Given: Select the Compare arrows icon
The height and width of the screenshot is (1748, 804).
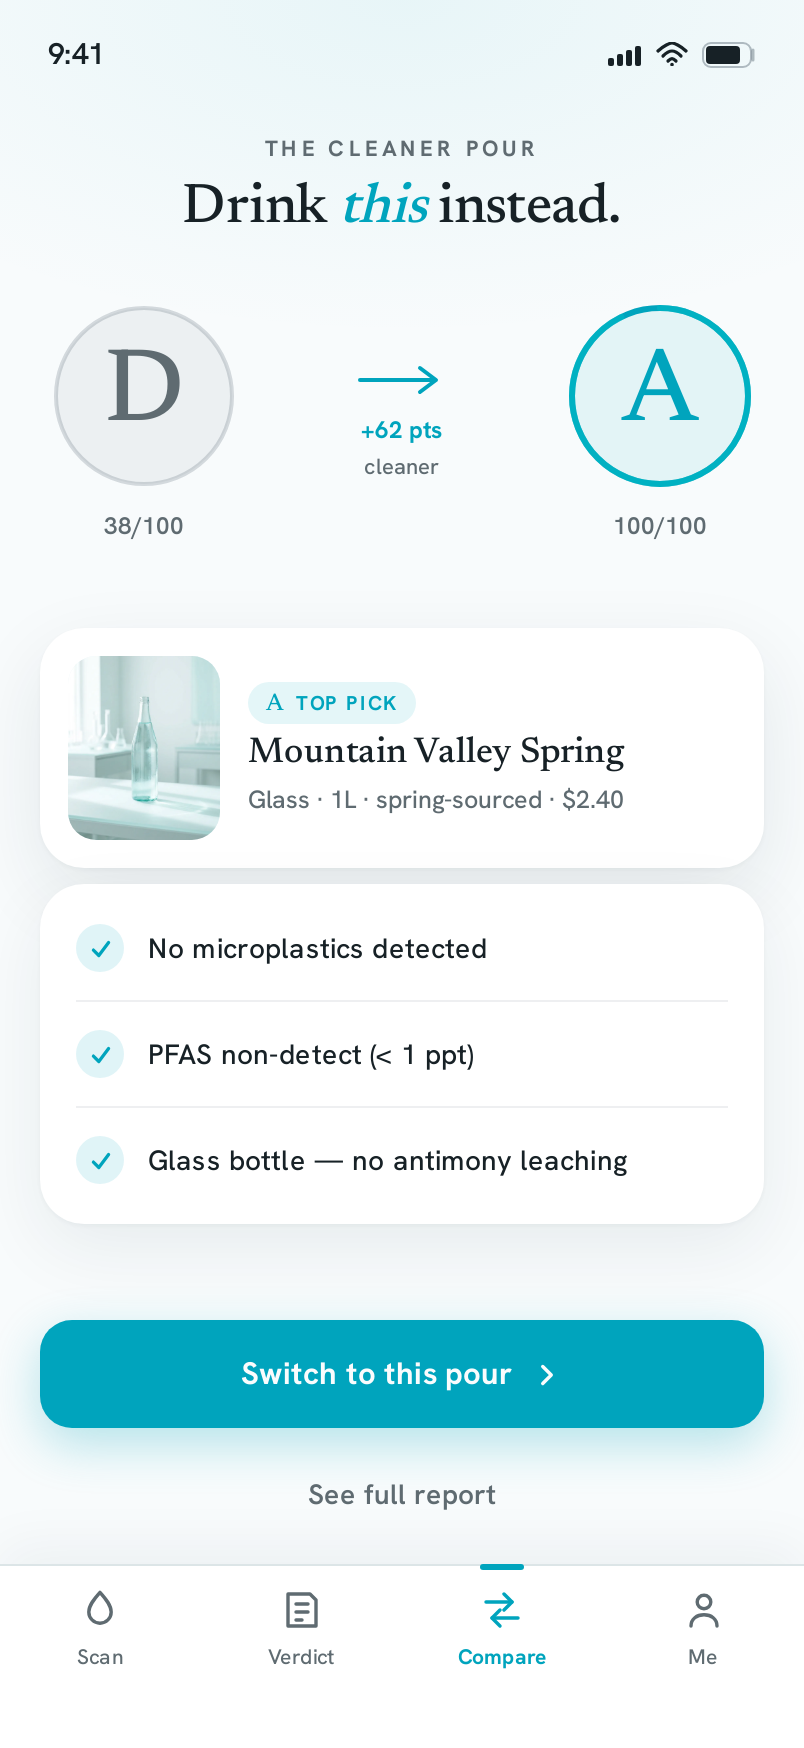Looking at the screenshot, I should pyautogui.click(x=502, y=1610).
